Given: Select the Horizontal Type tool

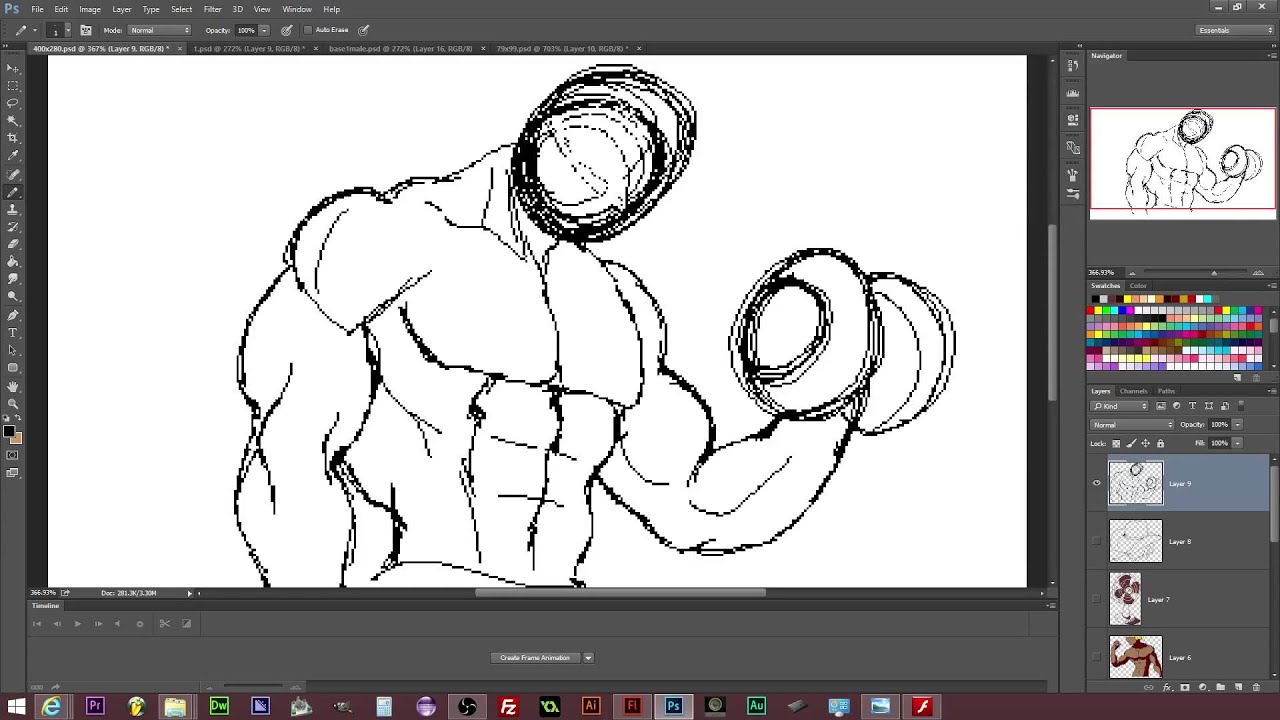Looking at the screenshot, I should [x=13, y=332].
